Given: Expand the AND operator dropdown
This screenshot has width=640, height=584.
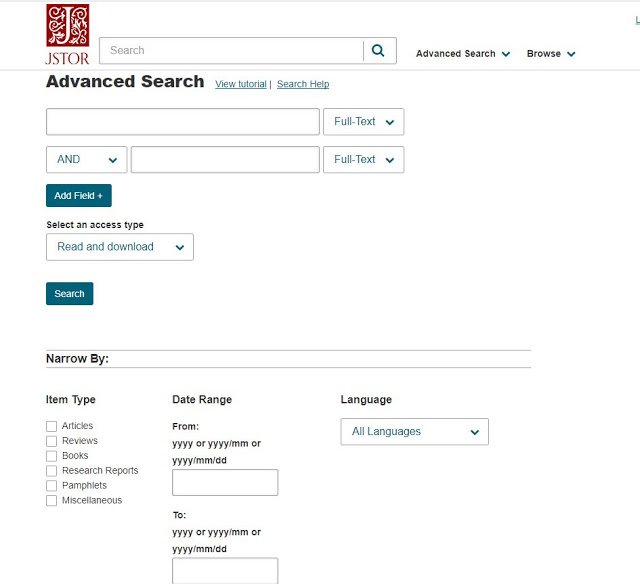Looking at the screenshot, I should coord(86,160).
